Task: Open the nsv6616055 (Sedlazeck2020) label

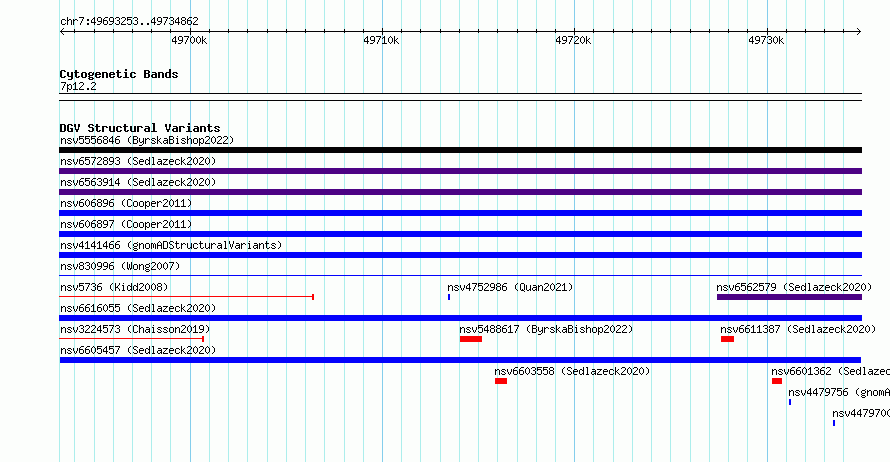Action: [138, 308]
